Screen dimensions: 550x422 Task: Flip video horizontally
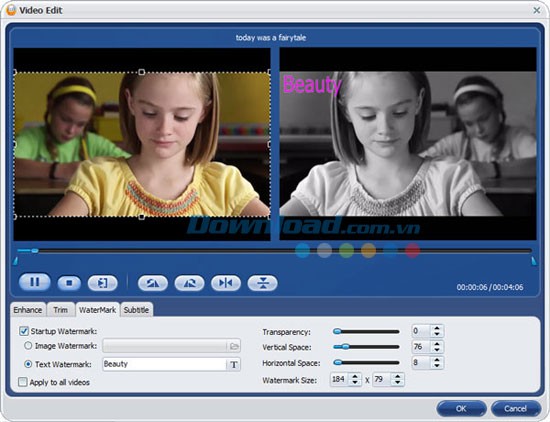[x=226, y=283]
